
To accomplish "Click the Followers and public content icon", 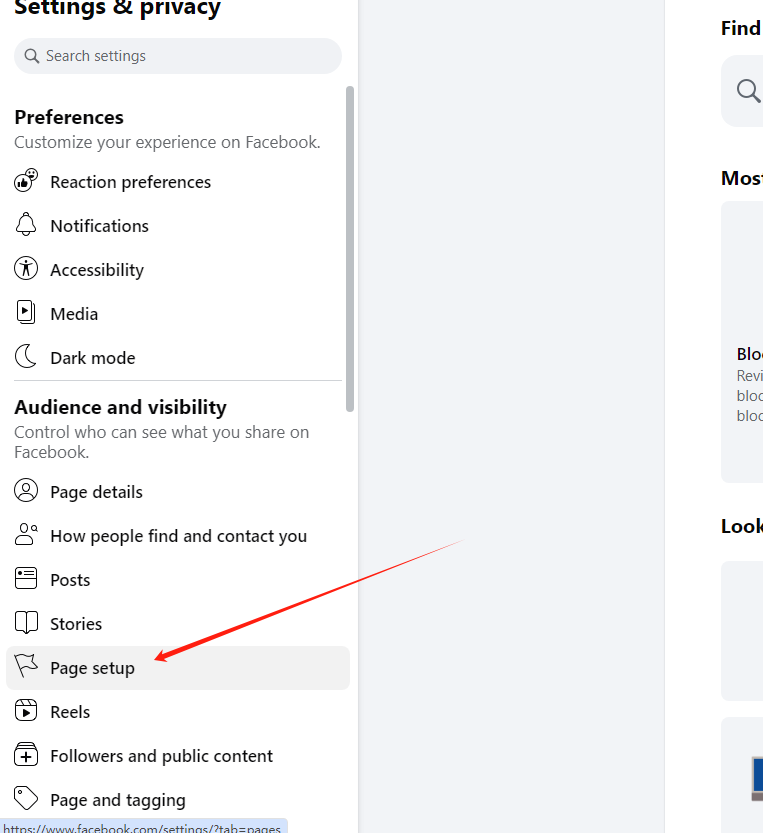I will tap(26, 756).
